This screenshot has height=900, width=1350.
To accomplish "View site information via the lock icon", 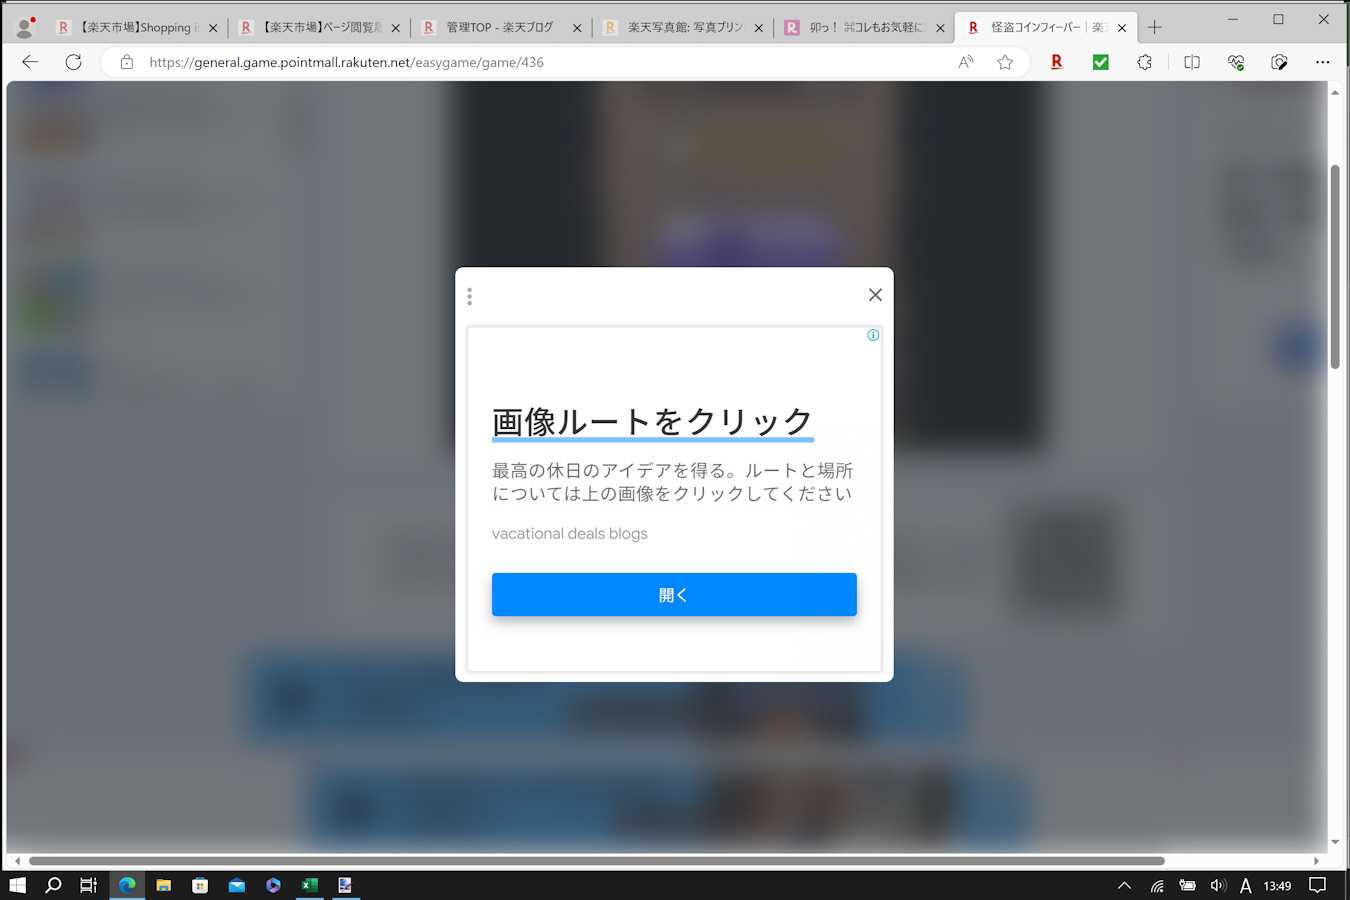I will pos(127,62).
